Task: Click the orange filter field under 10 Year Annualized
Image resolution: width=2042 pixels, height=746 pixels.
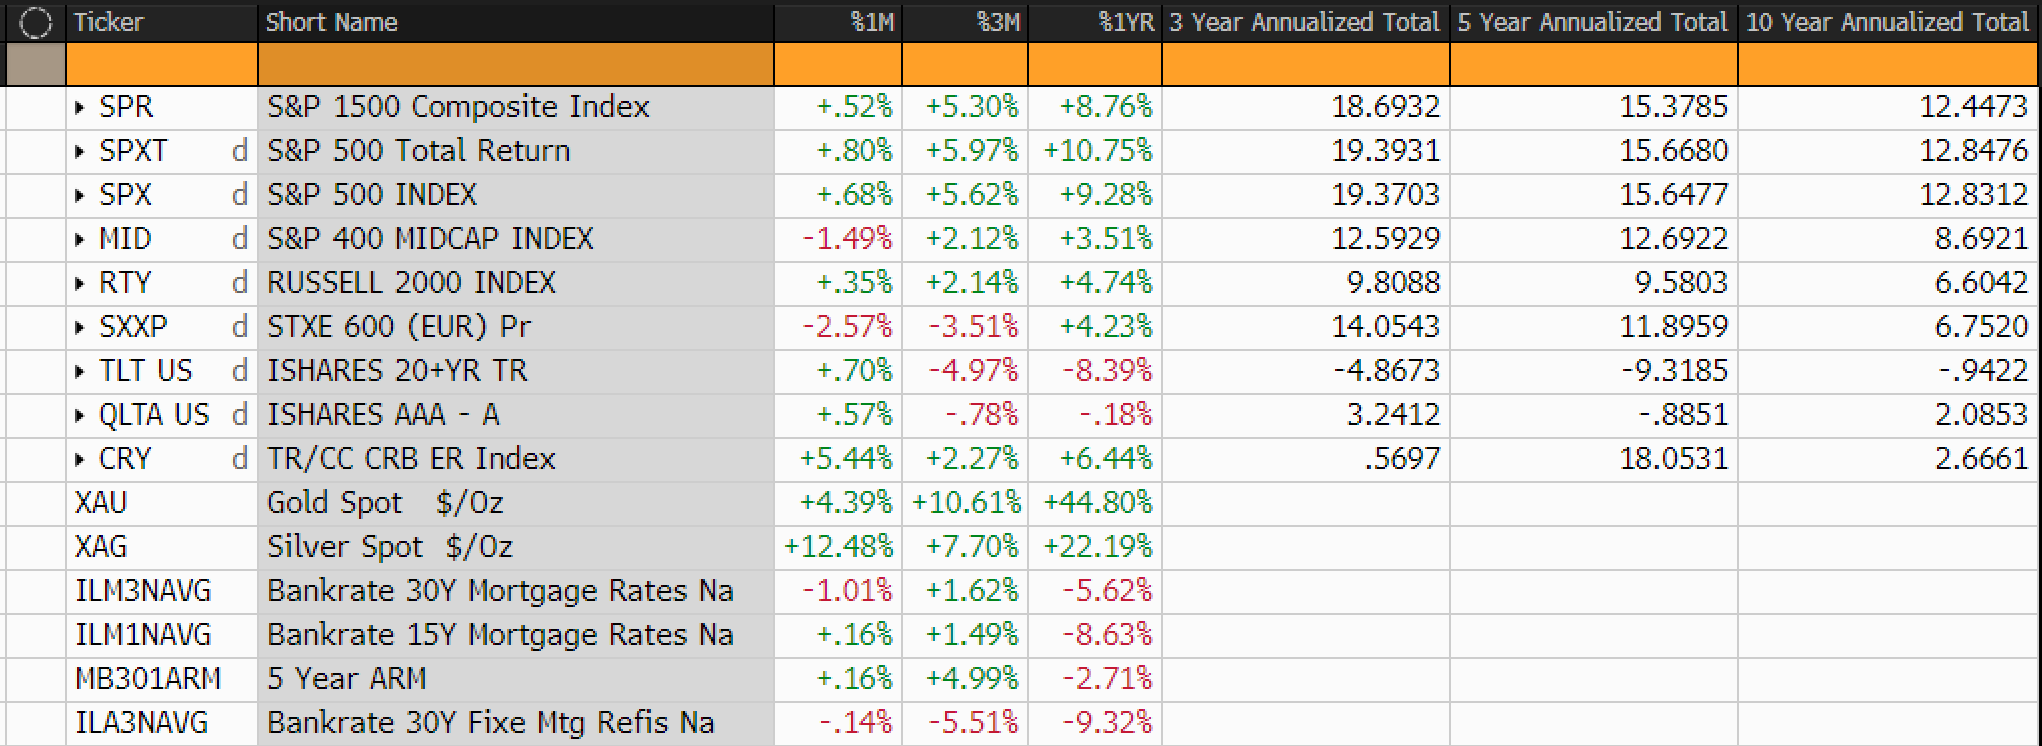Action: [1887, 64]
